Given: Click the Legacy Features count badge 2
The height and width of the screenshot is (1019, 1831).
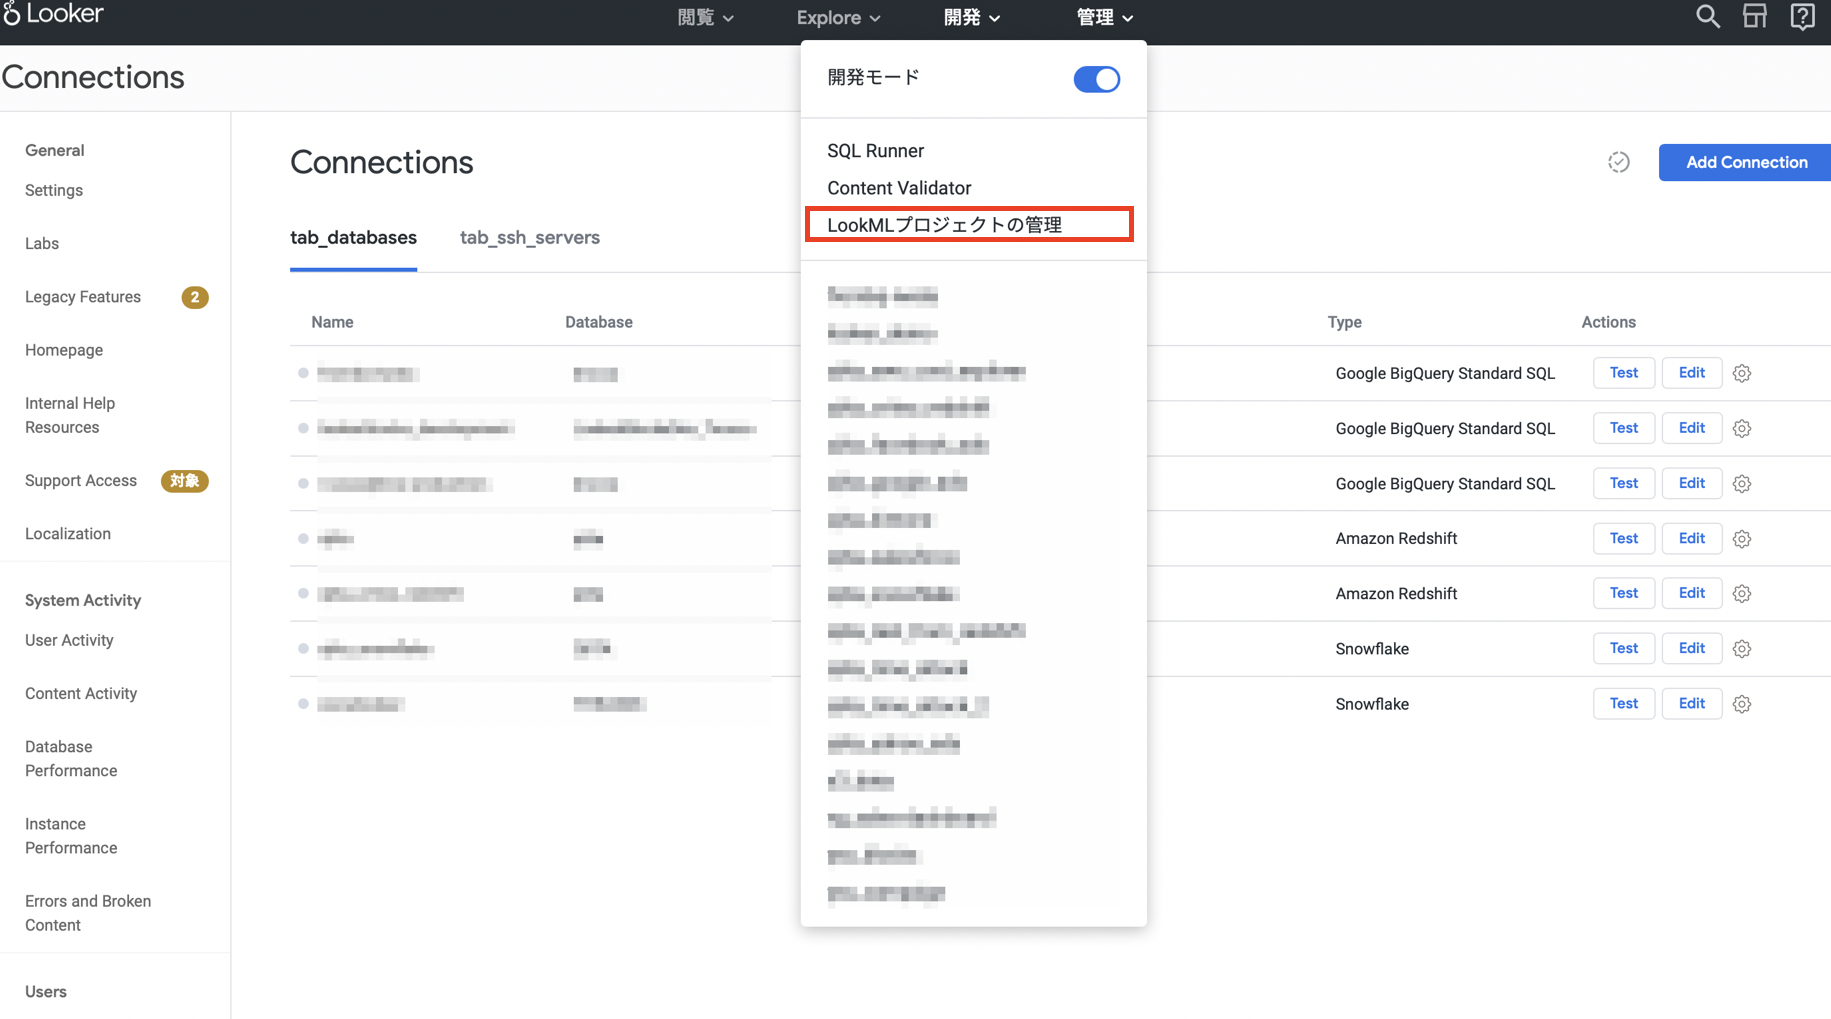Looking at the screenshot, I should [x=195, y=297].
